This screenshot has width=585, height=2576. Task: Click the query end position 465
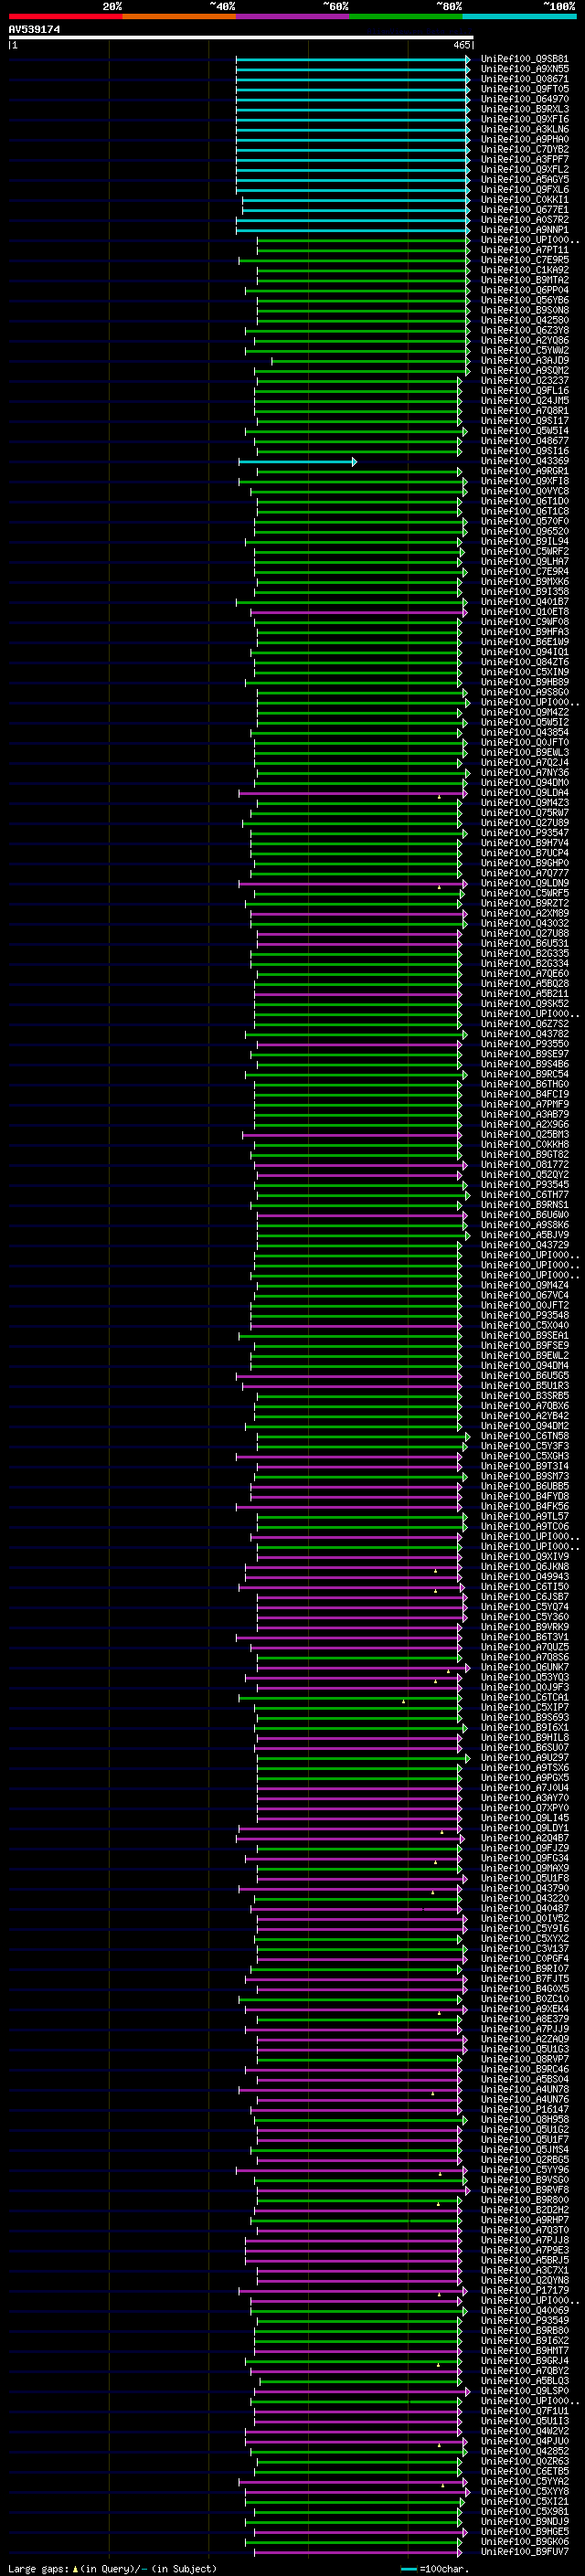(461, 45)
